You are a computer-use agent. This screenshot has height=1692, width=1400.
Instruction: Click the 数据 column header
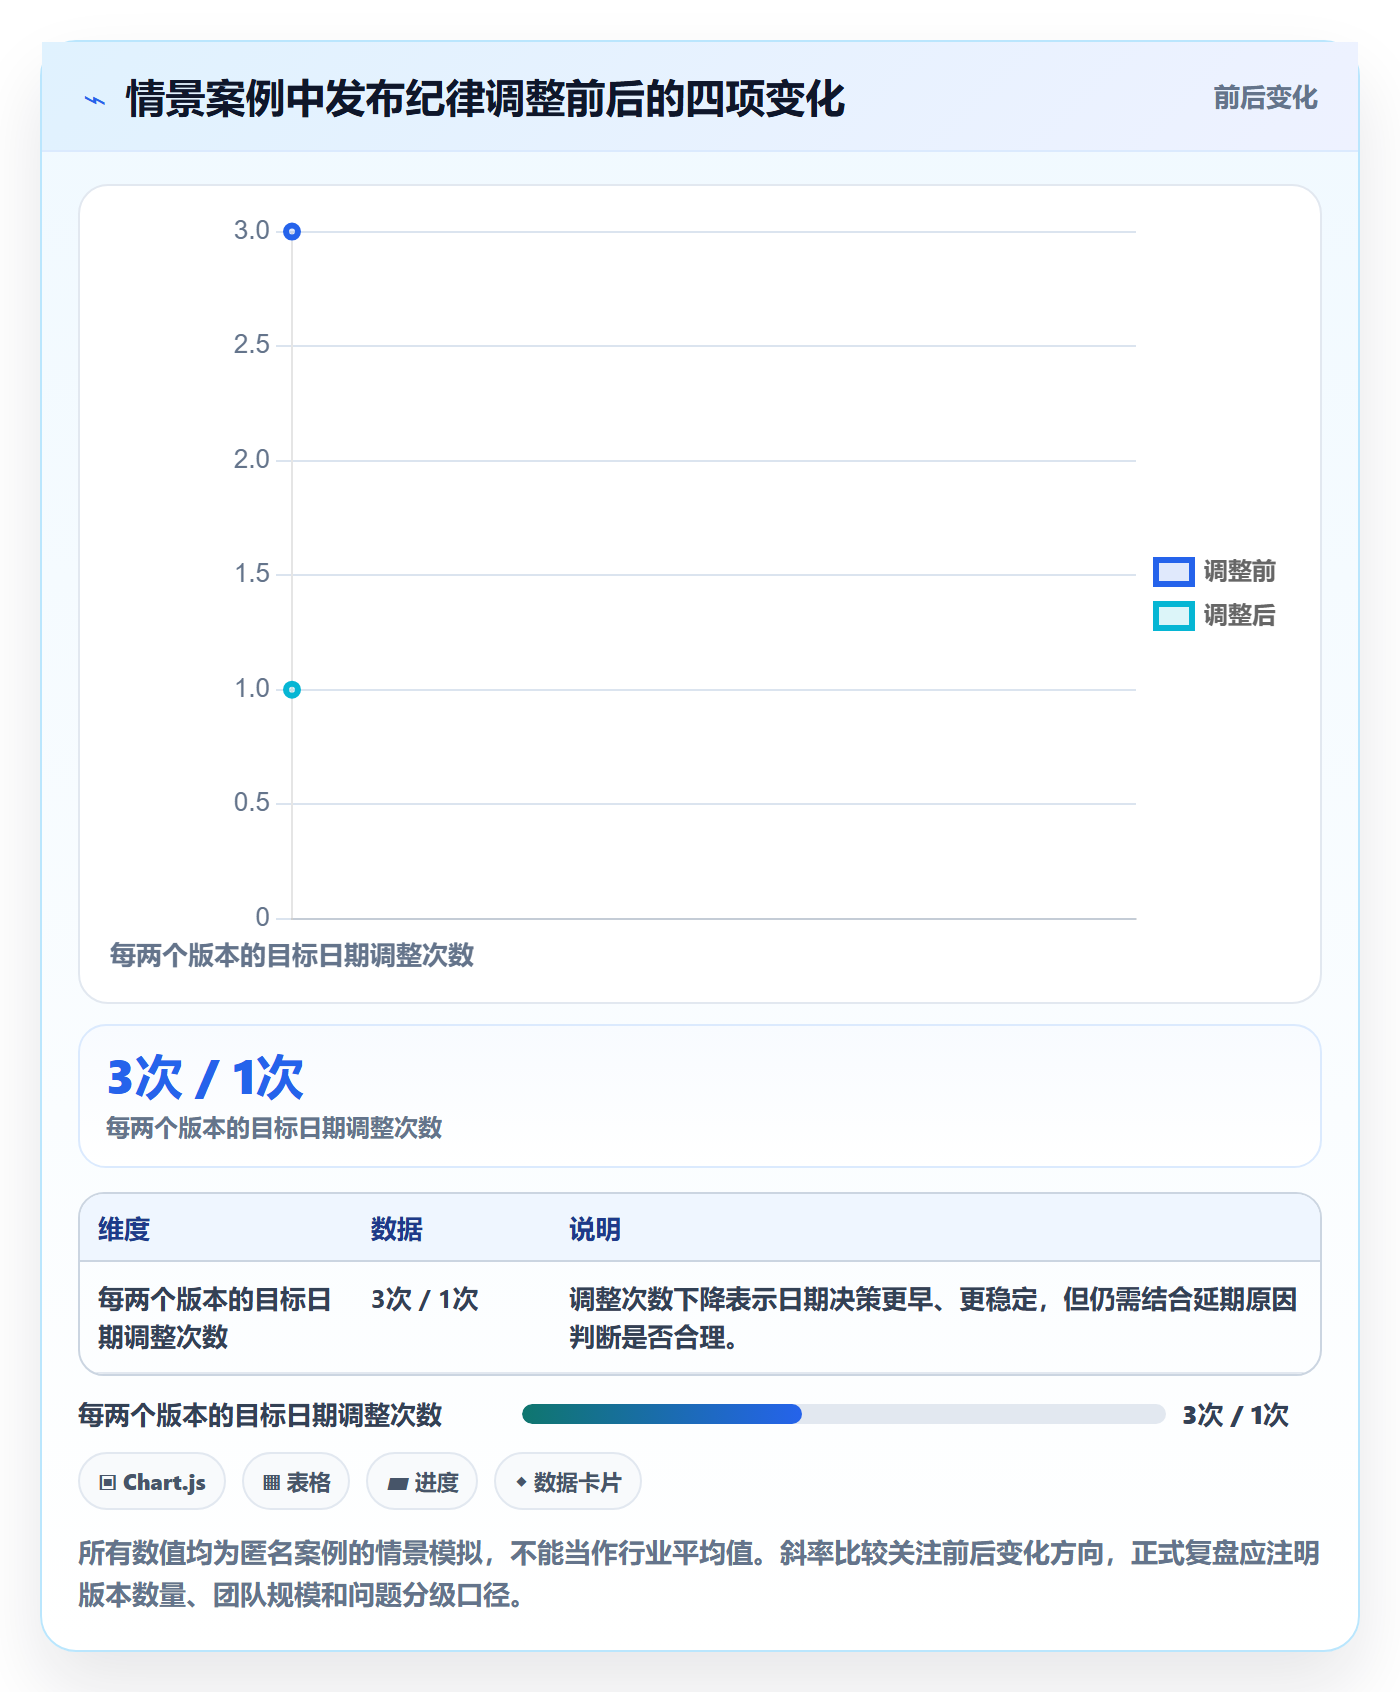397,1229
